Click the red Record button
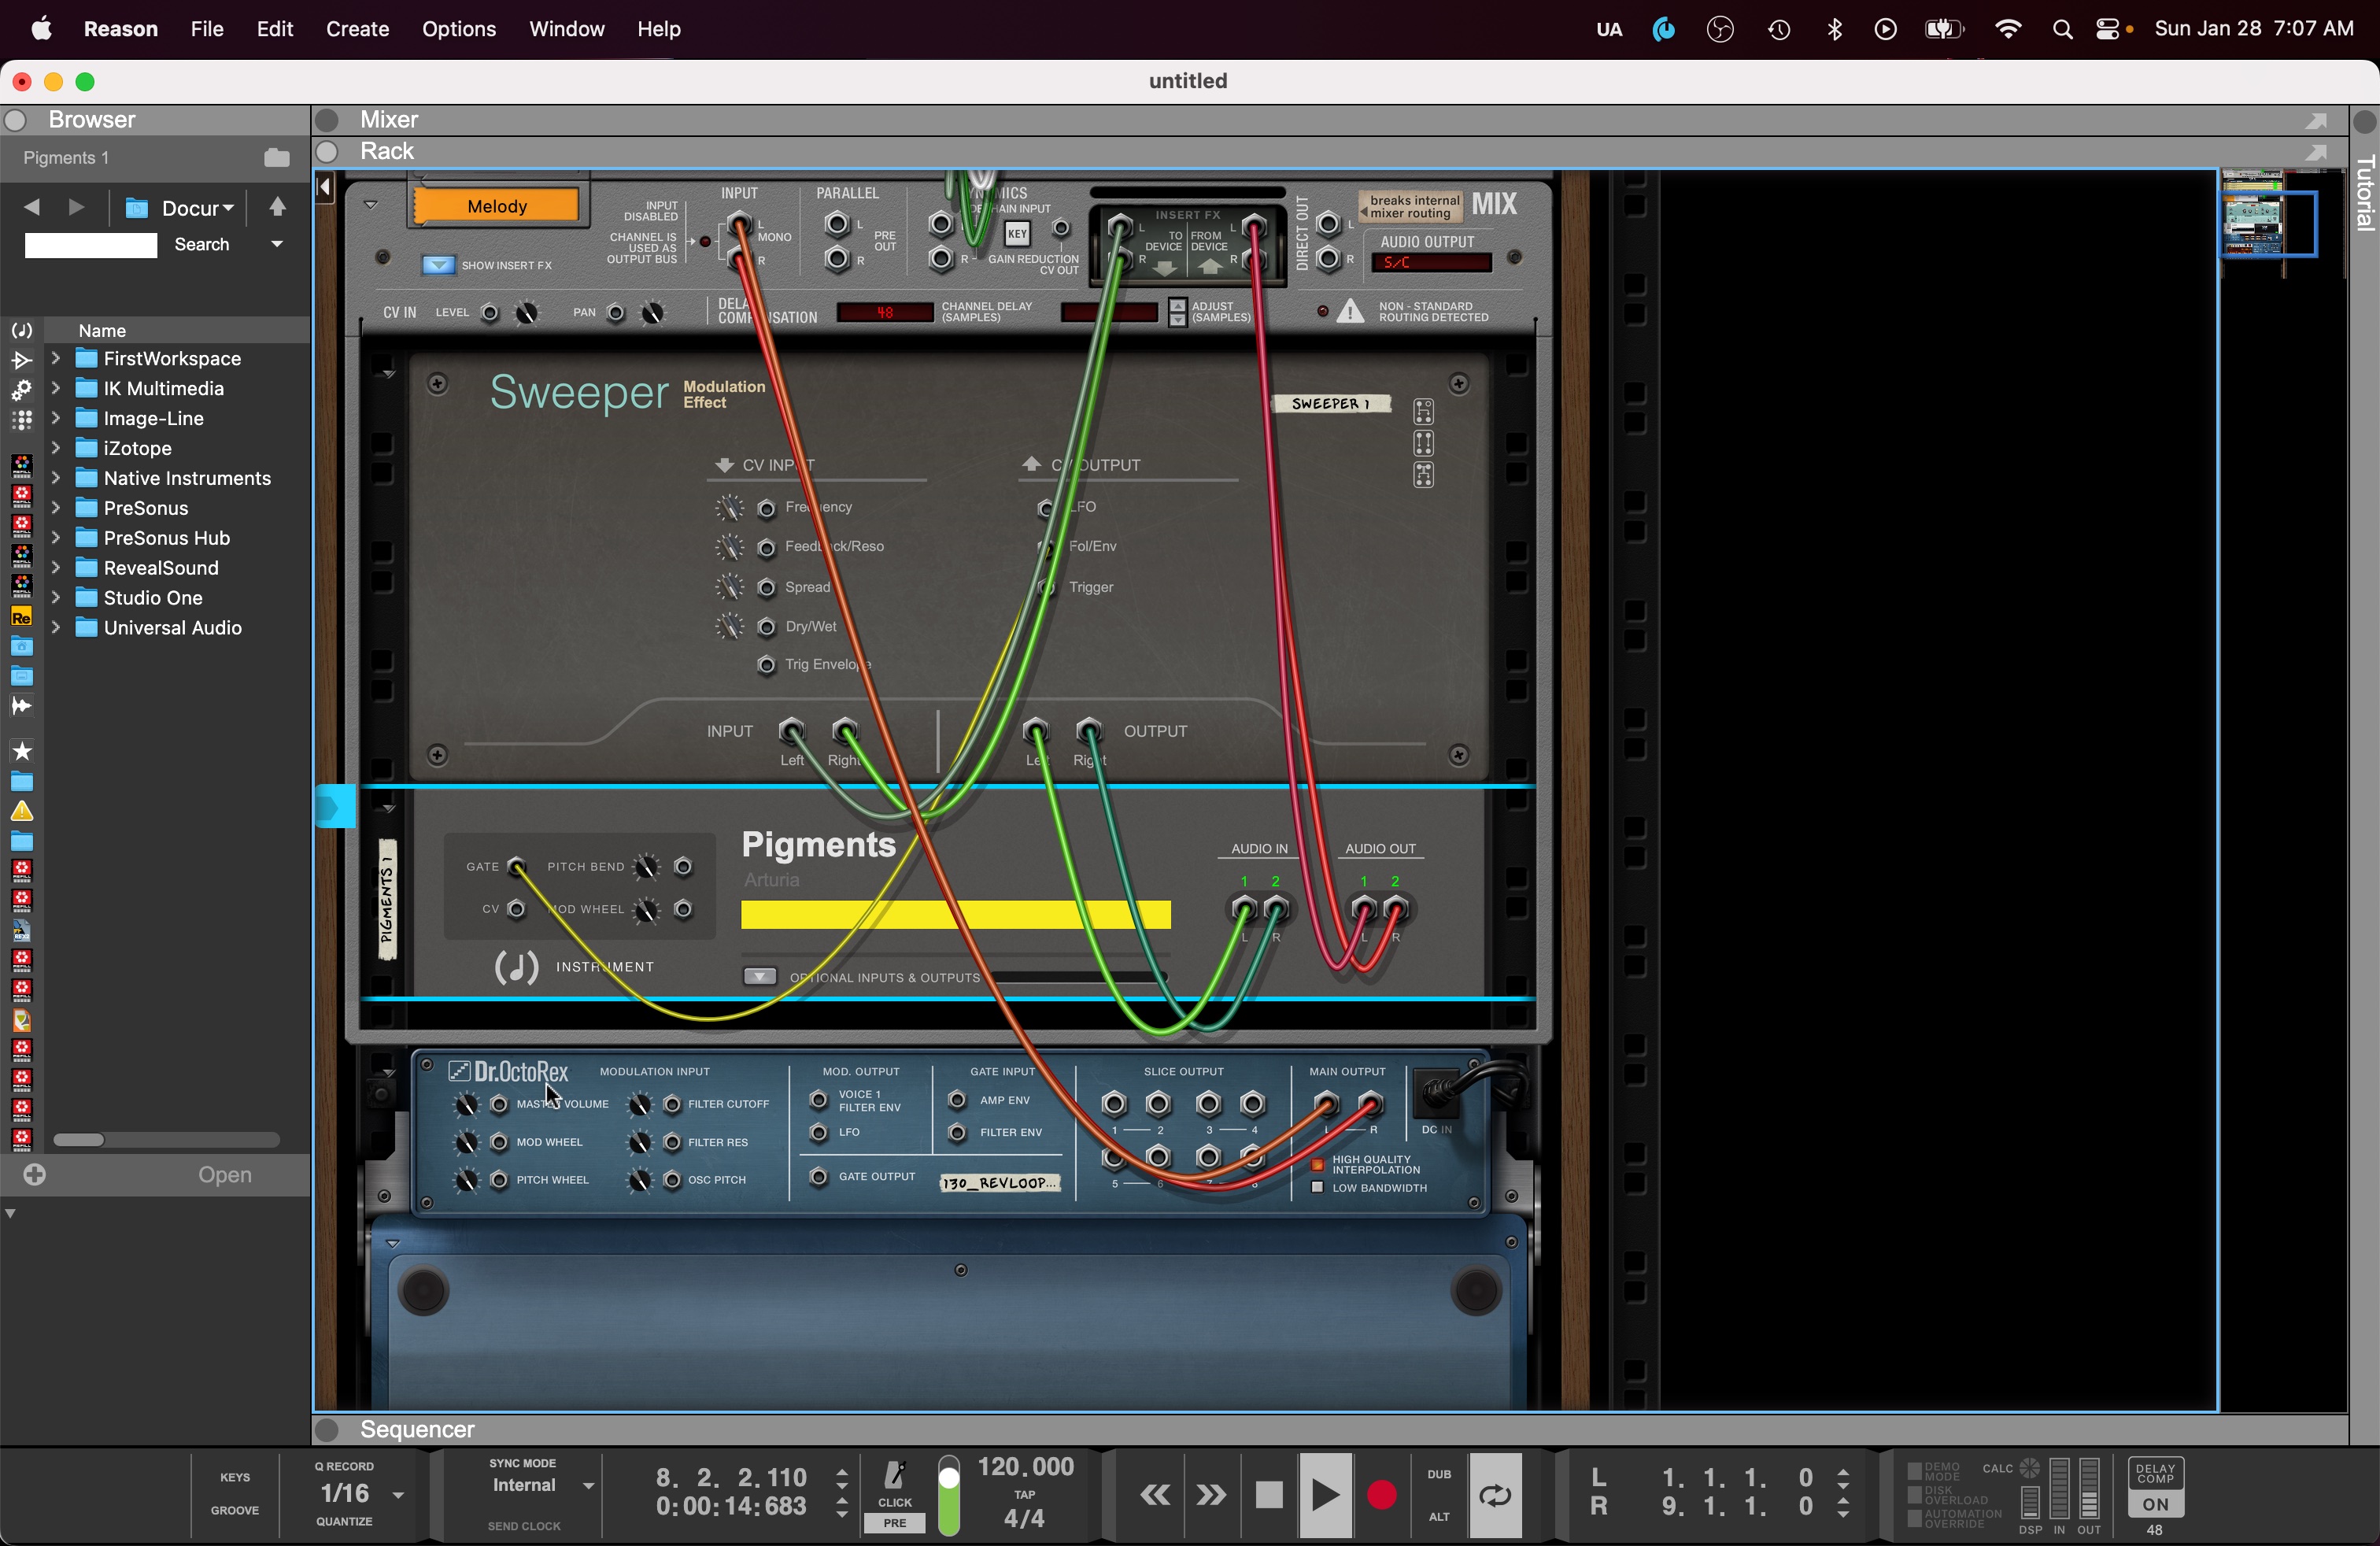 [x=1382, y=1495]
